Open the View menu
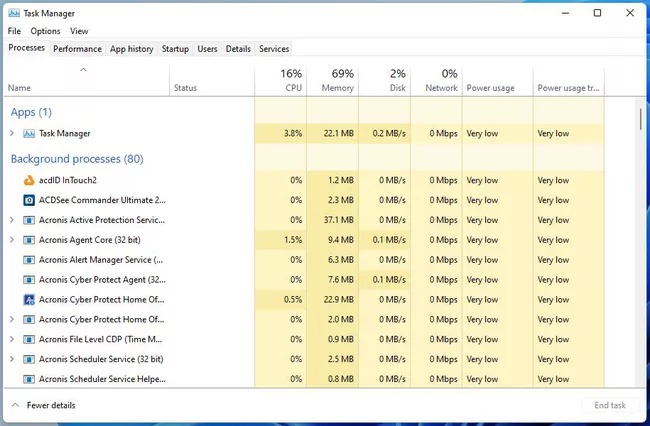 click(x=79, y=31)
